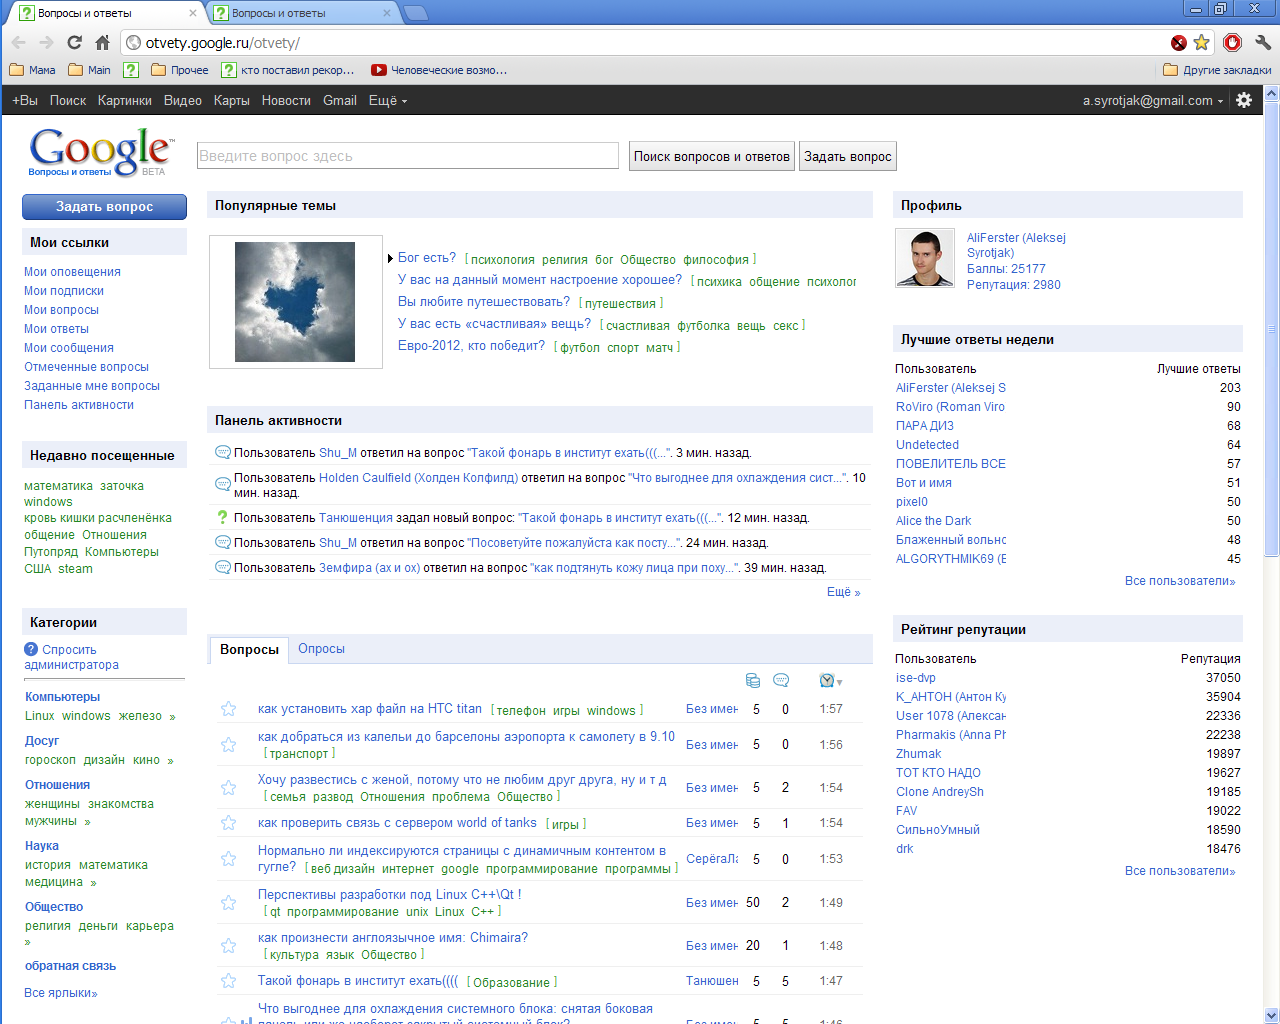Click the browser Forward arrow
The height and width of the screenshot is (1024, 1280).
[46, 42]
